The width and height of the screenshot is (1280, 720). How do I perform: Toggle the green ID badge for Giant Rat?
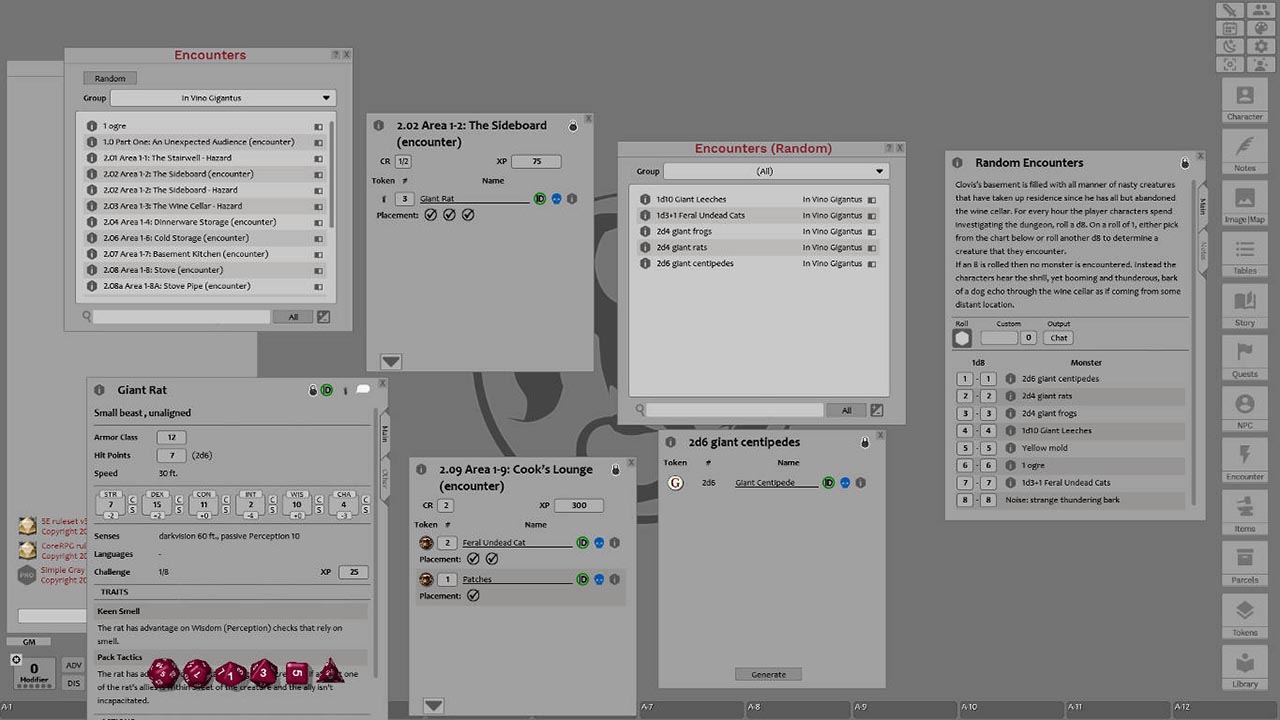click(539, 198)
